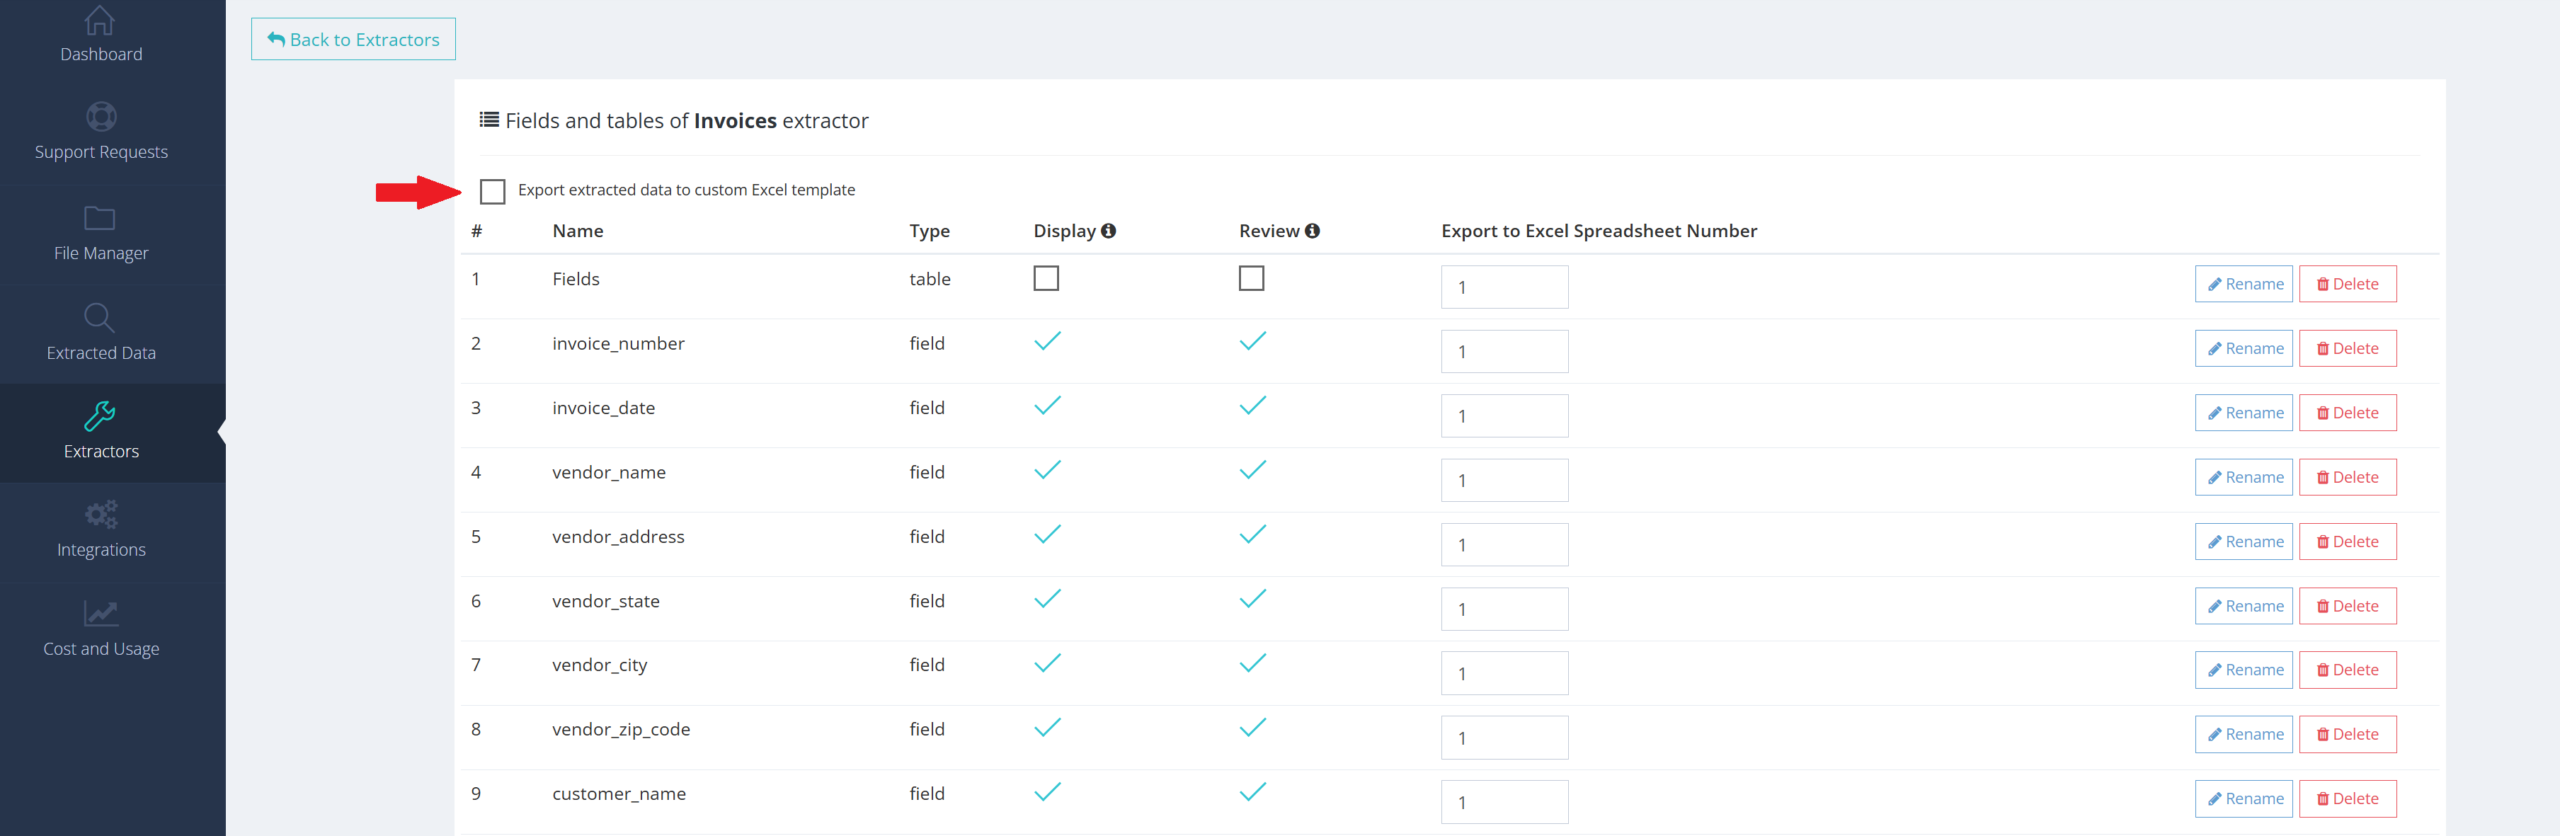Rename the customer_name field
The height and width of the screenshot is (836, 2560).
click(x=2243, y=799)
